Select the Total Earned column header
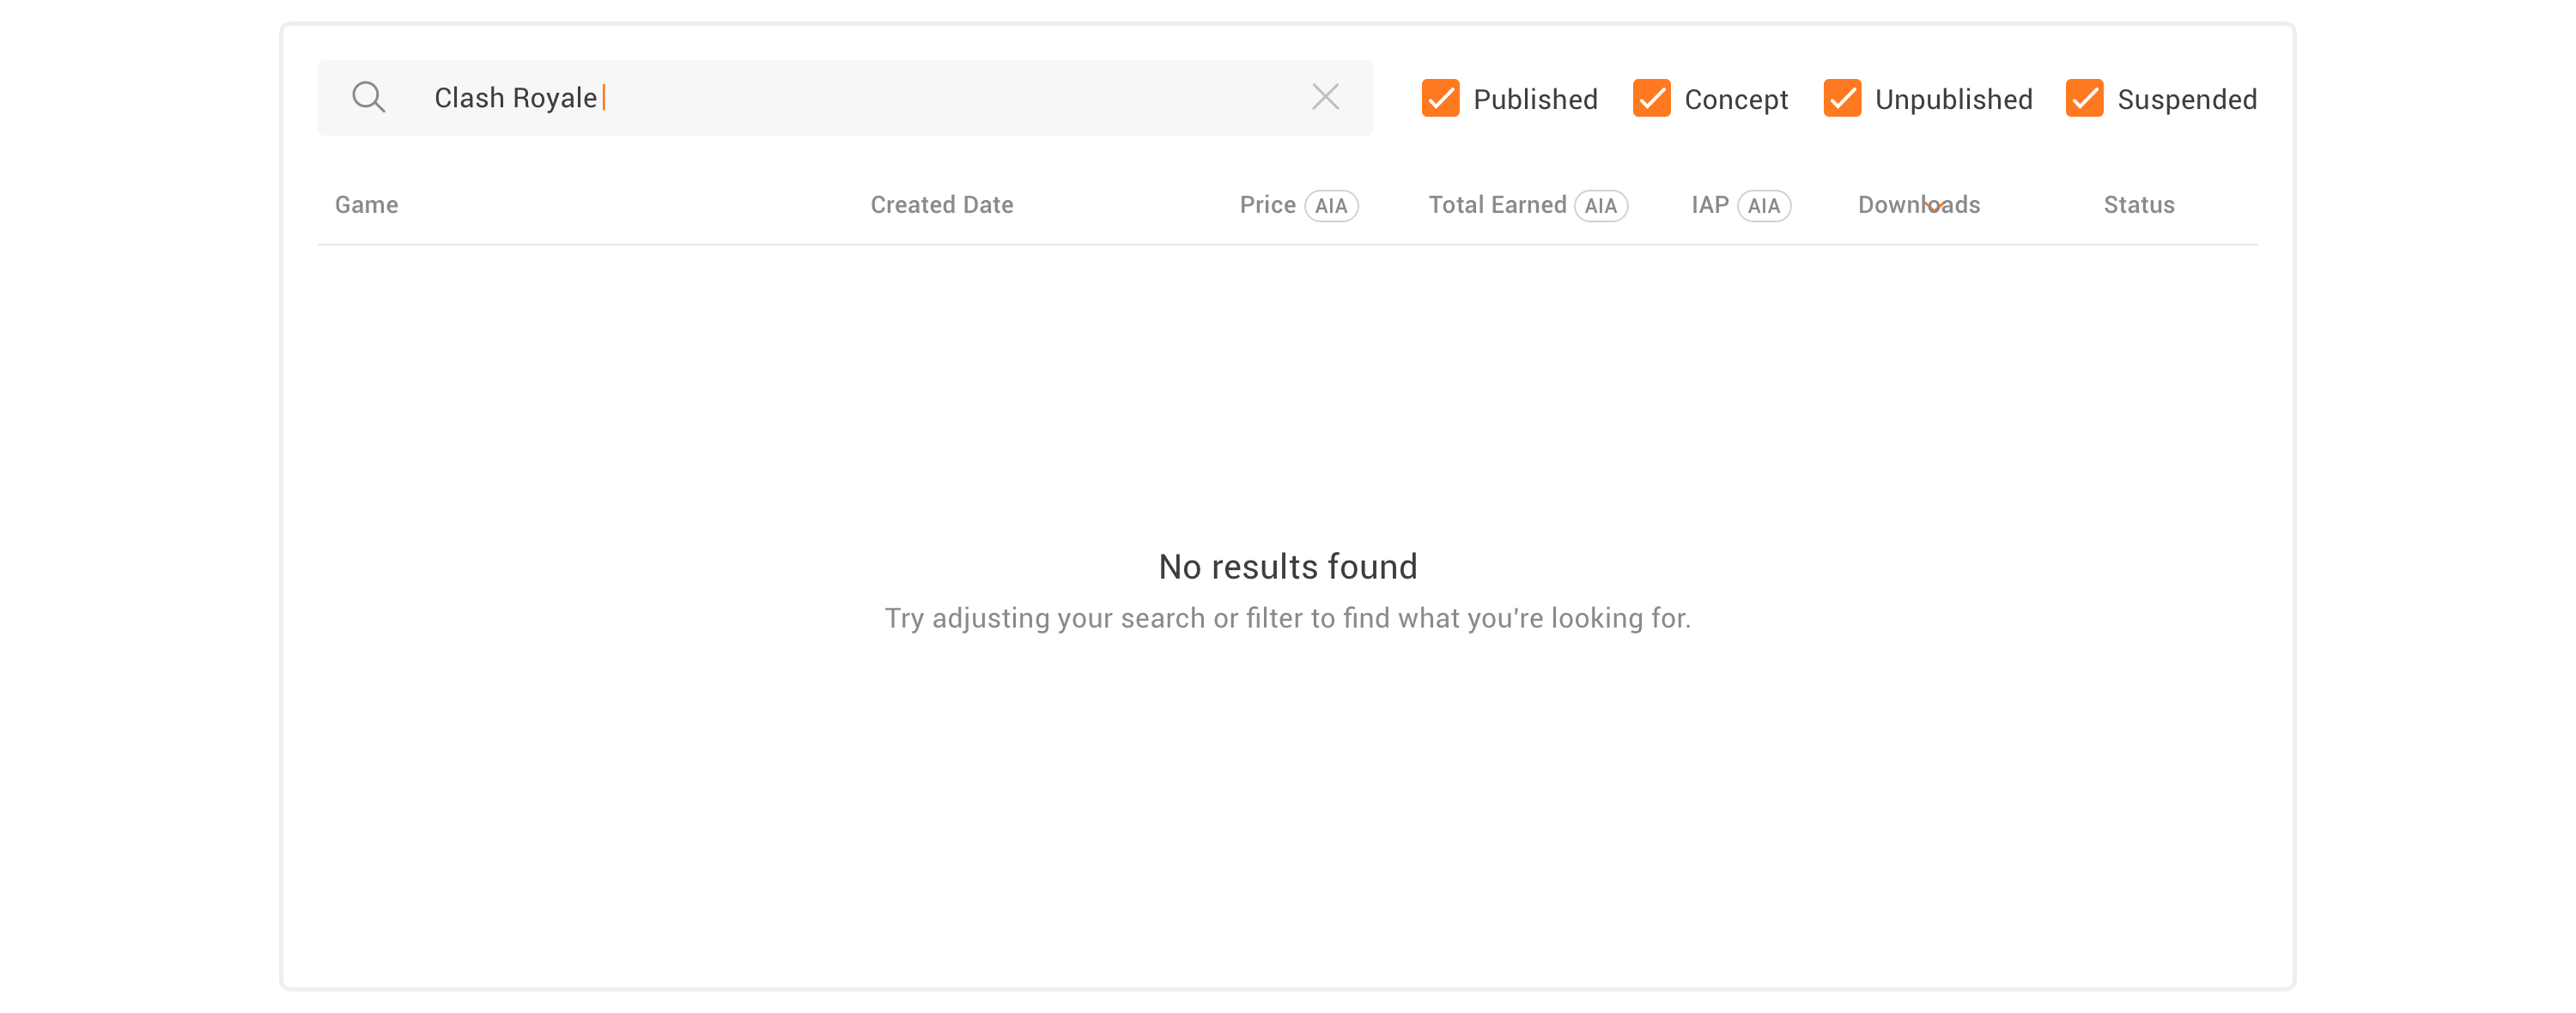This screenshot has height=1013, width=2576. (x=1496, y=205)
